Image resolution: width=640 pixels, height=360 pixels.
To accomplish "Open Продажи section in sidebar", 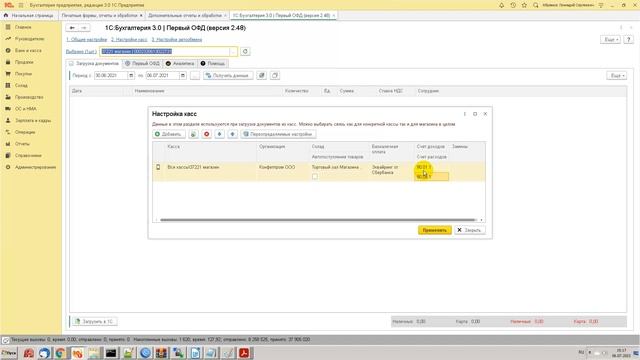I will (x=24, y=62).
